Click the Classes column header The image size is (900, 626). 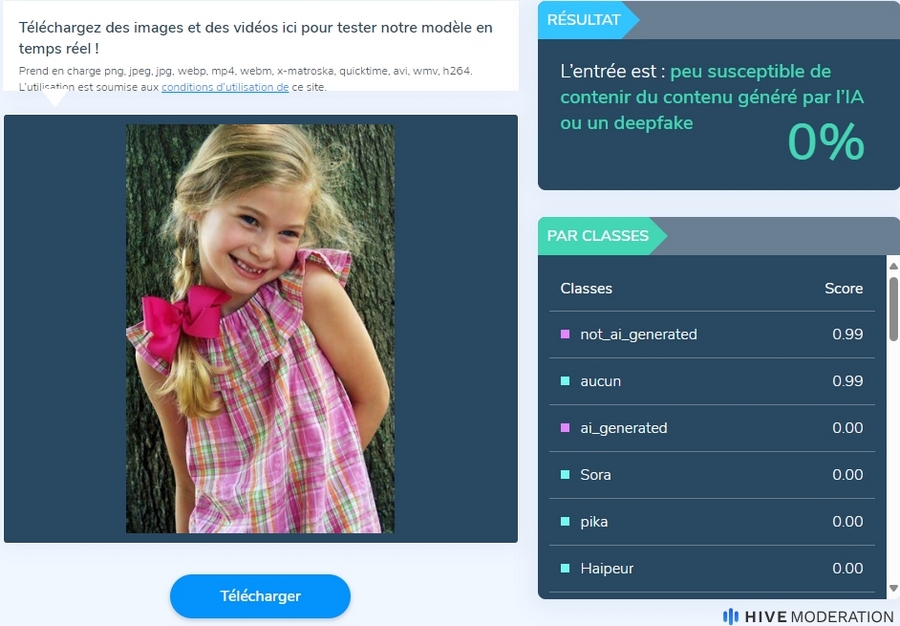pos(586,289)
